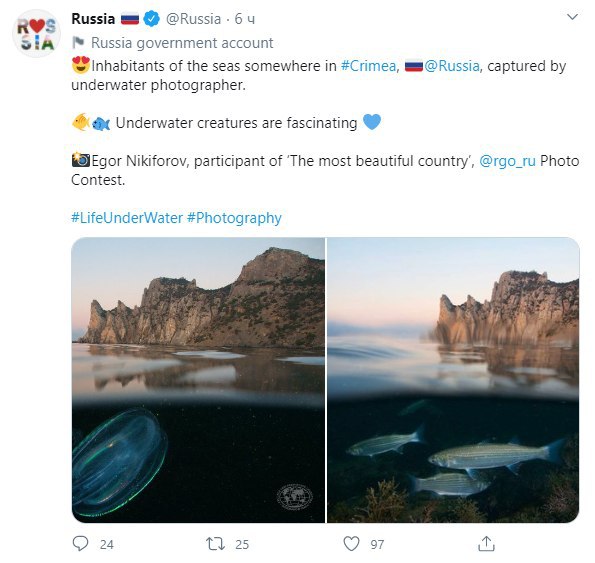Click the Russia profile avatar
This screenshot has width=595, height=563.
[x=36, y=33]
